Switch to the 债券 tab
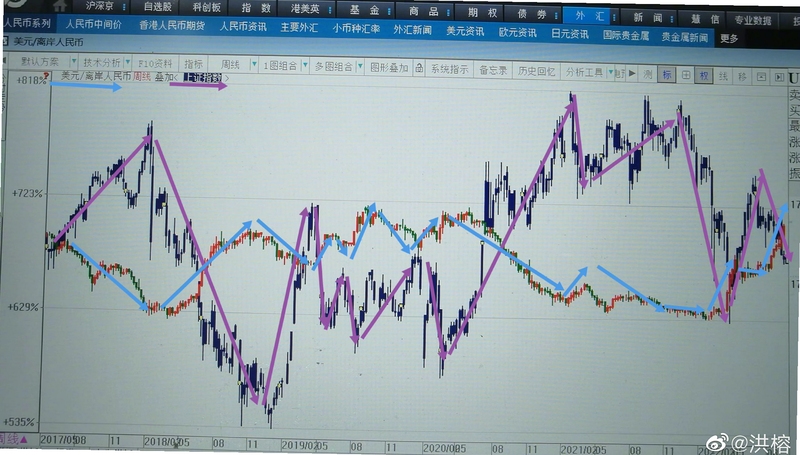The width and height of the screenshot is (800, 455). (531, 14)
